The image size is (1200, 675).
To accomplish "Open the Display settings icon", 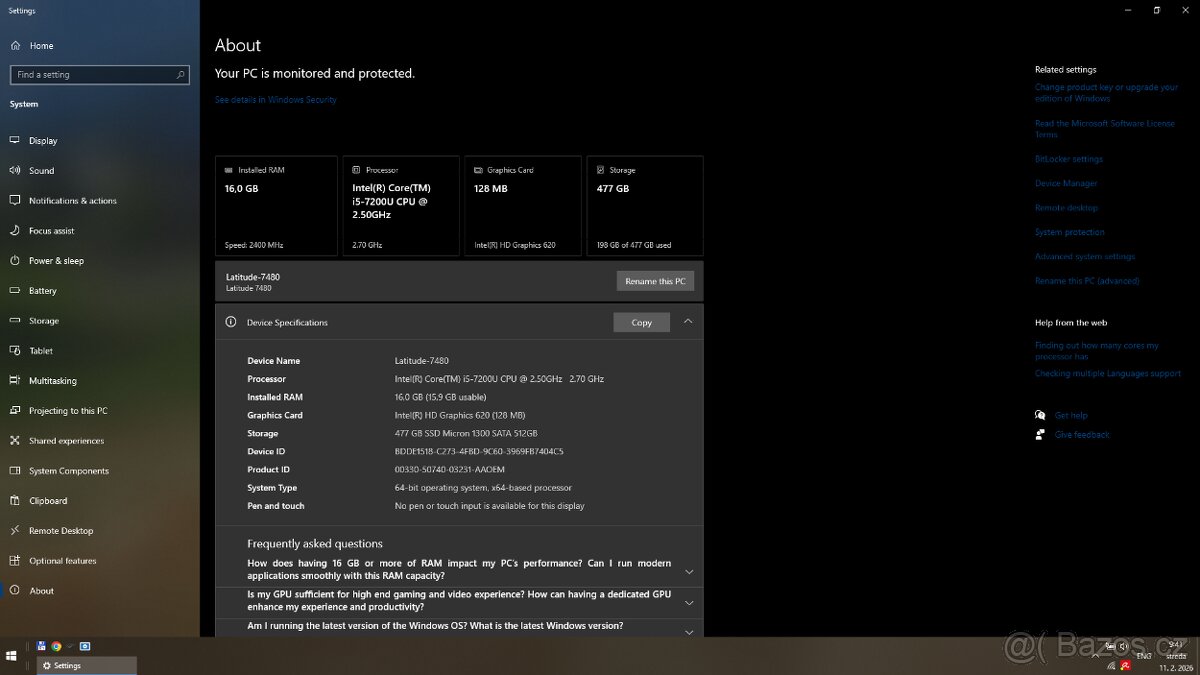I will tap(15, 140).
